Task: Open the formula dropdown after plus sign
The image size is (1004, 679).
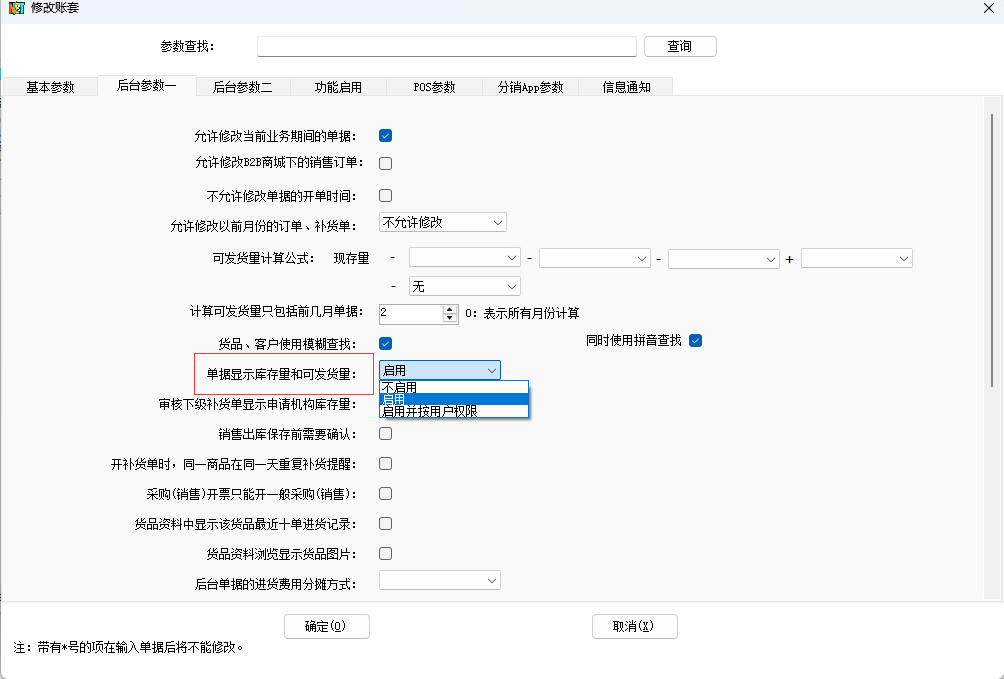Action: 857,258
